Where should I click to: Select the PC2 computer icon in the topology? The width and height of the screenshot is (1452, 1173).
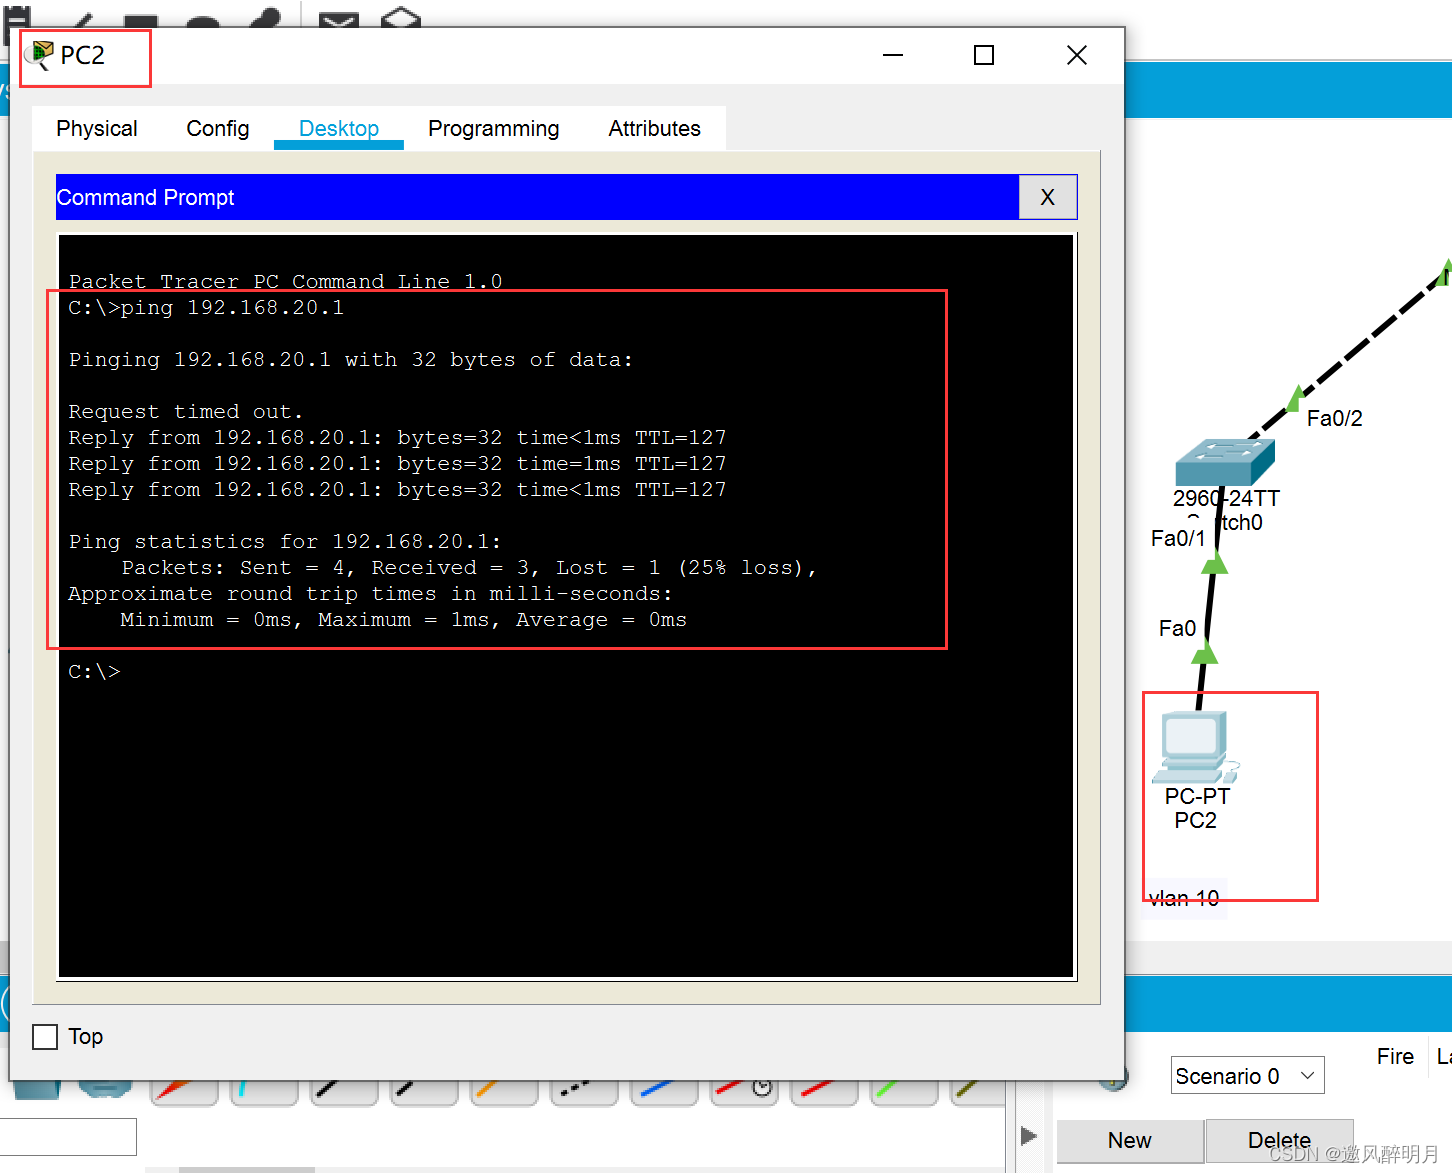(x=1195, y=747)
